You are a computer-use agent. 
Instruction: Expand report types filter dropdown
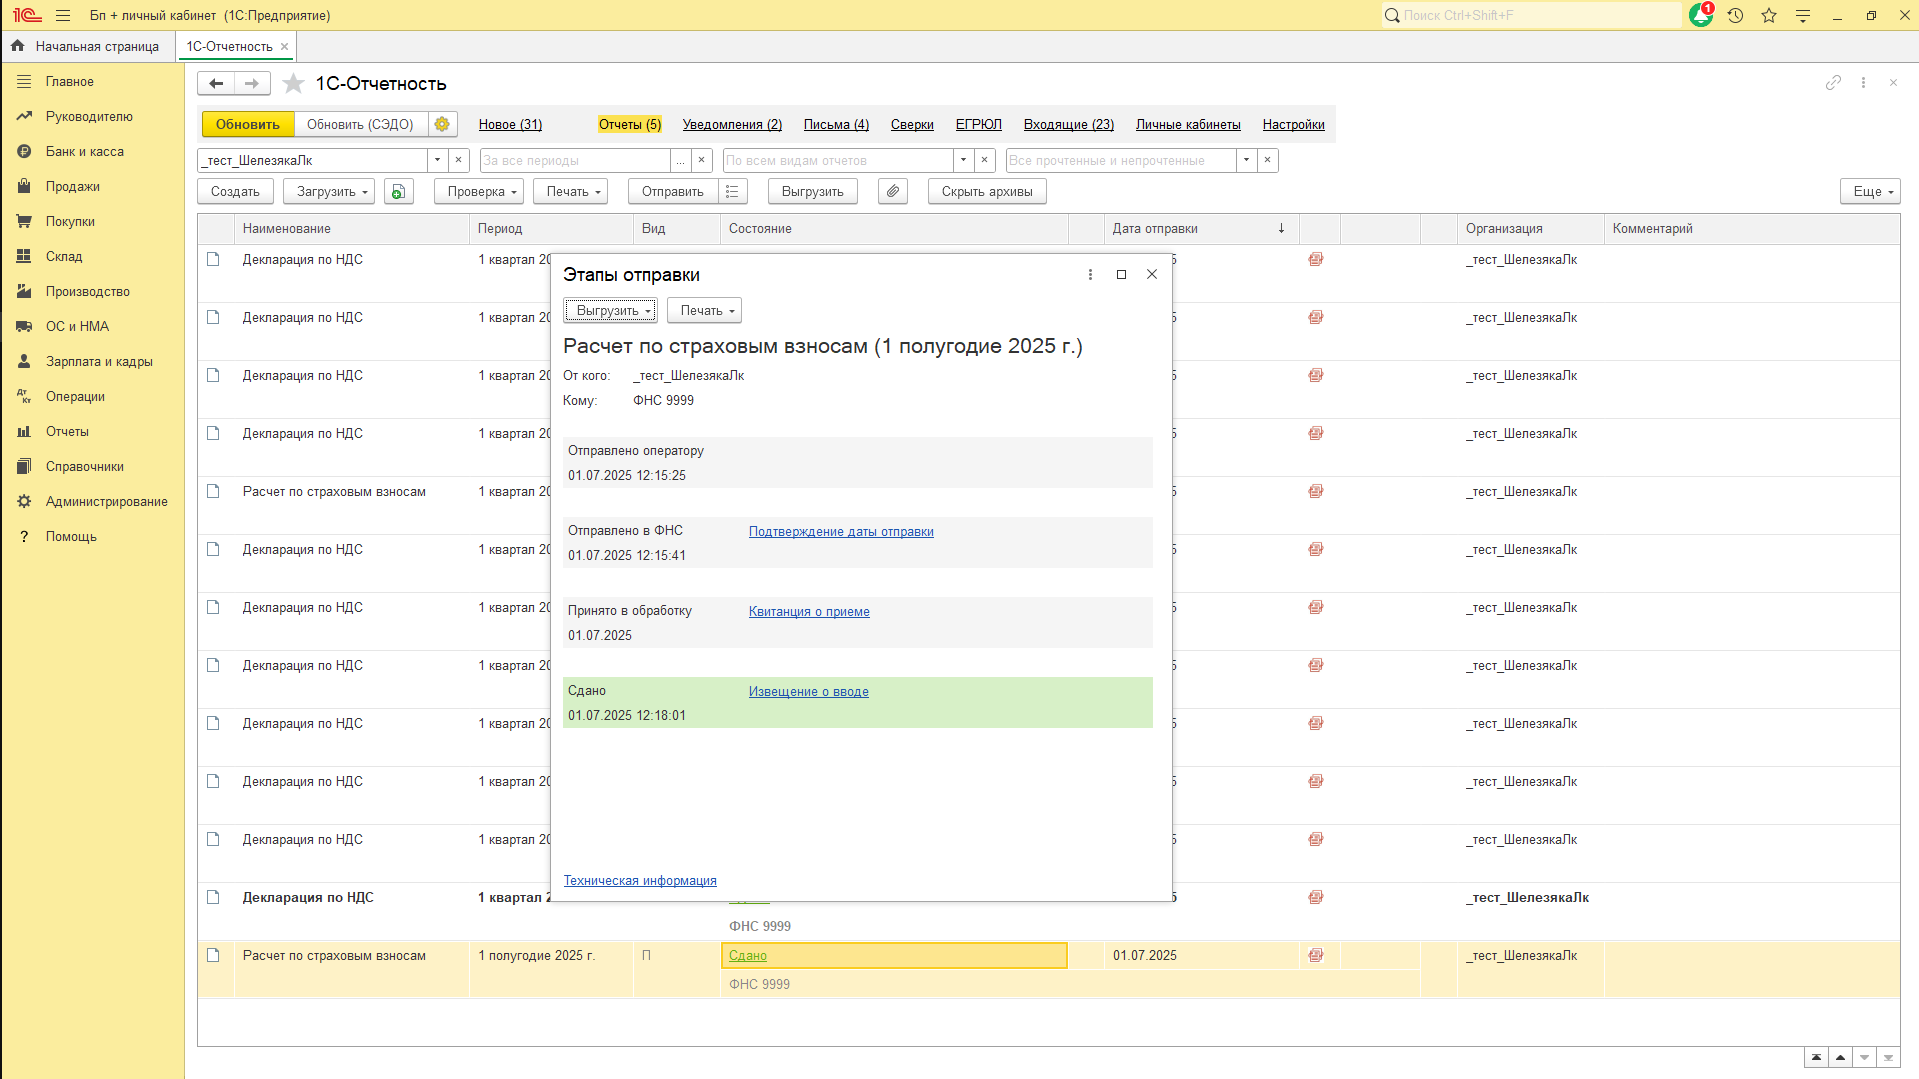[x=963, y=160]
